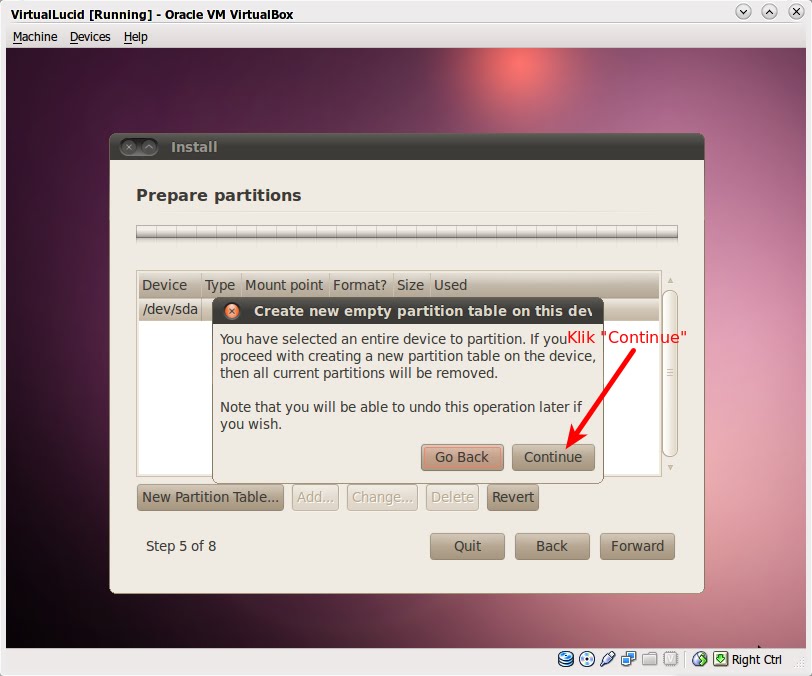Click the optical CD/DVD drive status icon
Image resolution: width=812 pixels, height=676 pixels.
click(587, 659)
